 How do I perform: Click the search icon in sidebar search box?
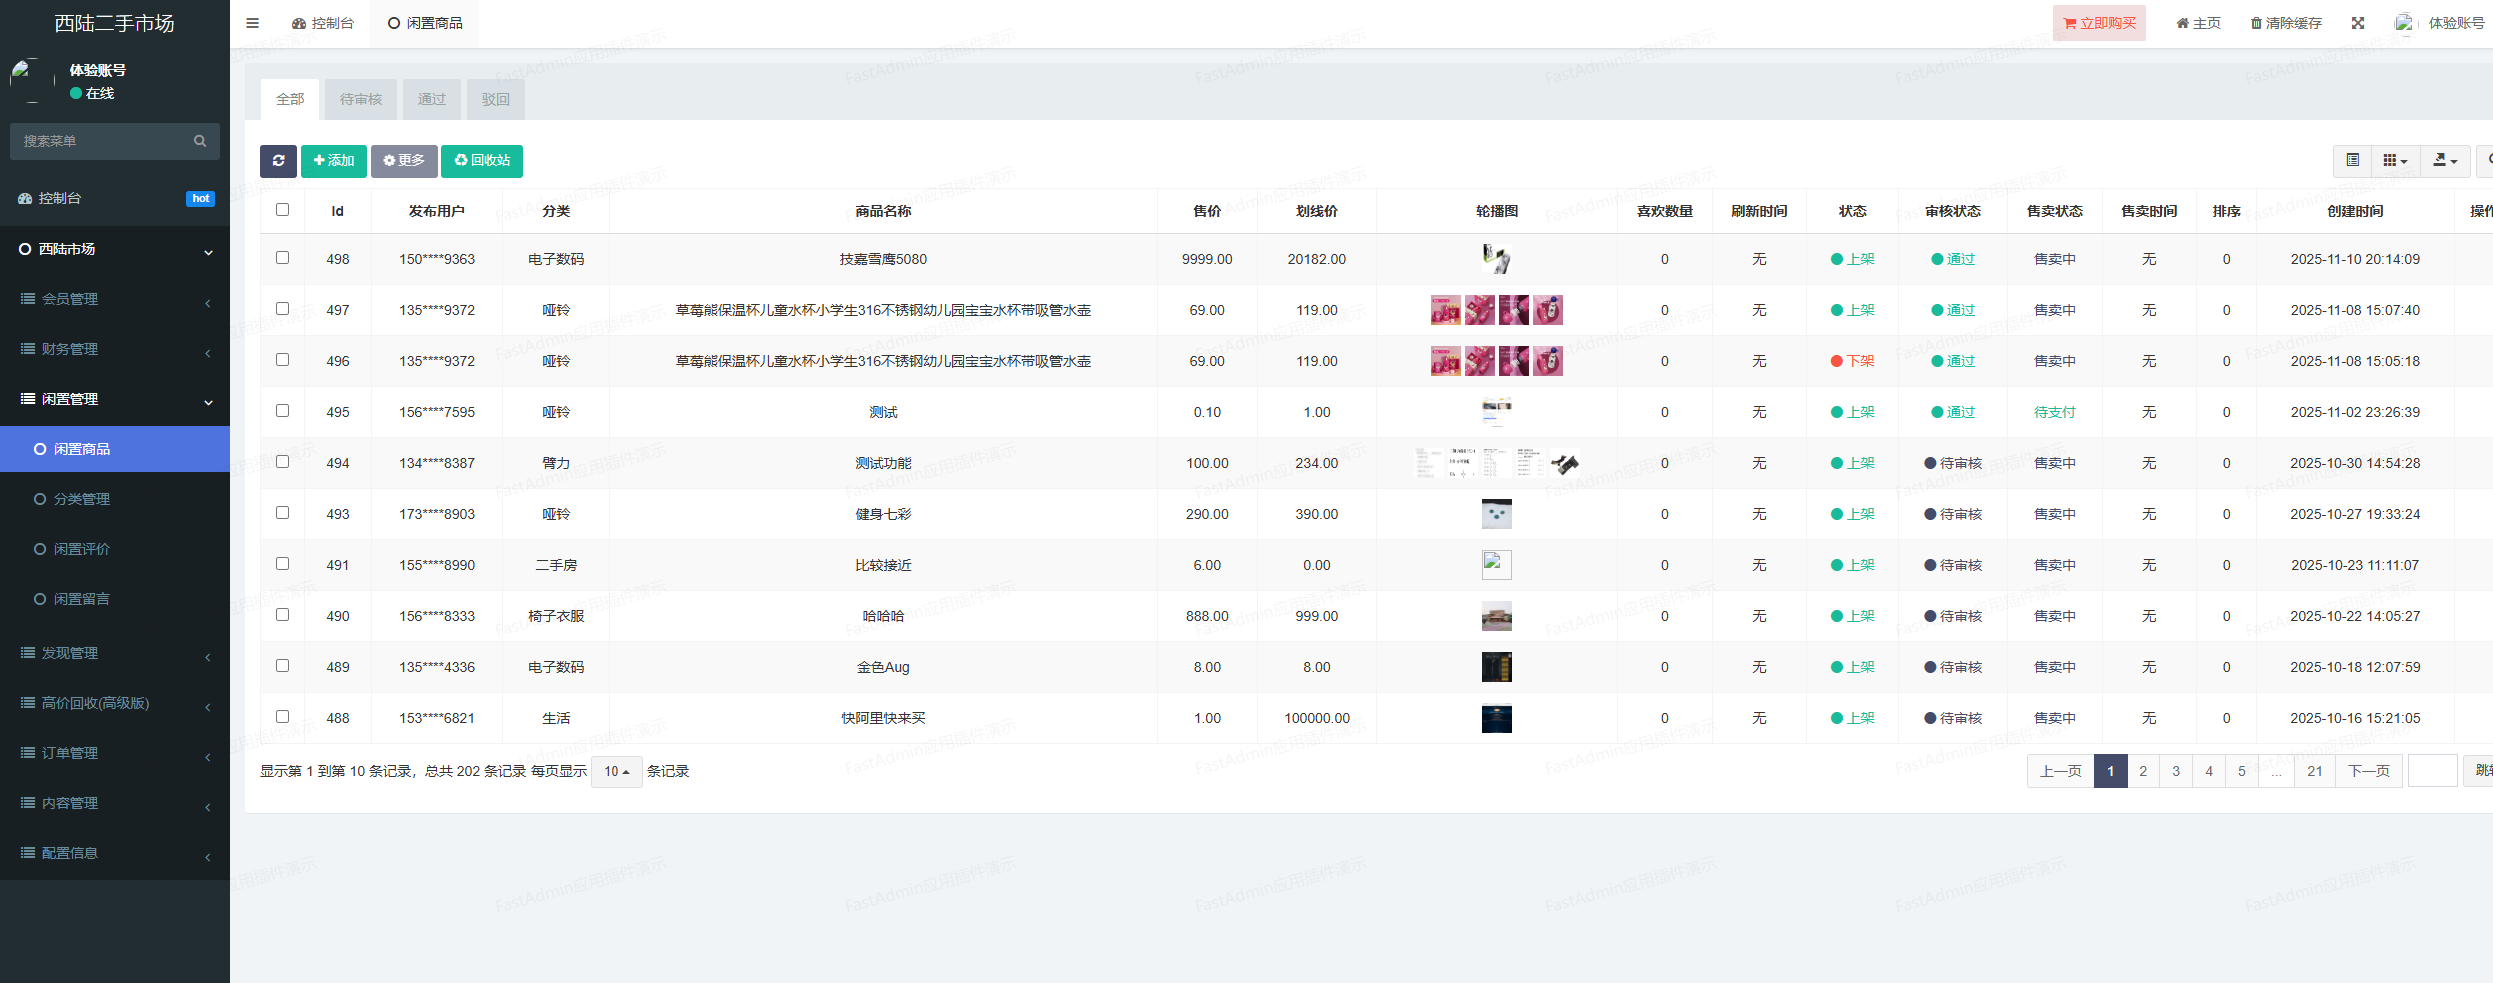pyautogui.click(x=200, y=141)
